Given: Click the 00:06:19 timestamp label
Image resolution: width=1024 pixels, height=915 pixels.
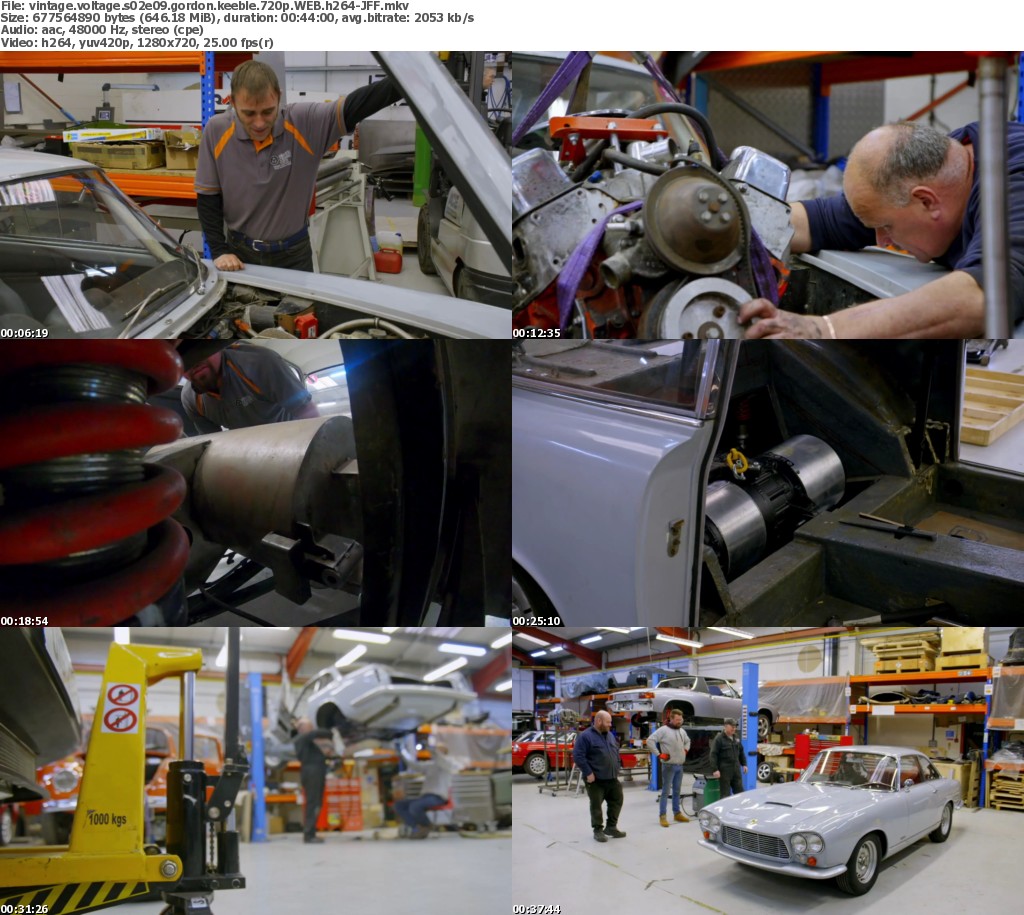Looking at the screenshot, I should 24,332.
